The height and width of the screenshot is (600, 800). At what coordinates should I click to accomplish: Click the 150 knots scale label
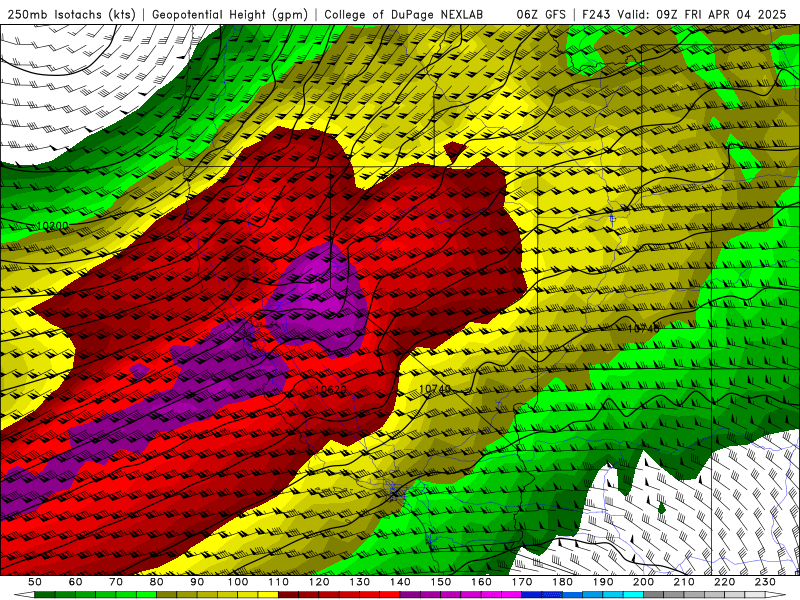point(441,582)
